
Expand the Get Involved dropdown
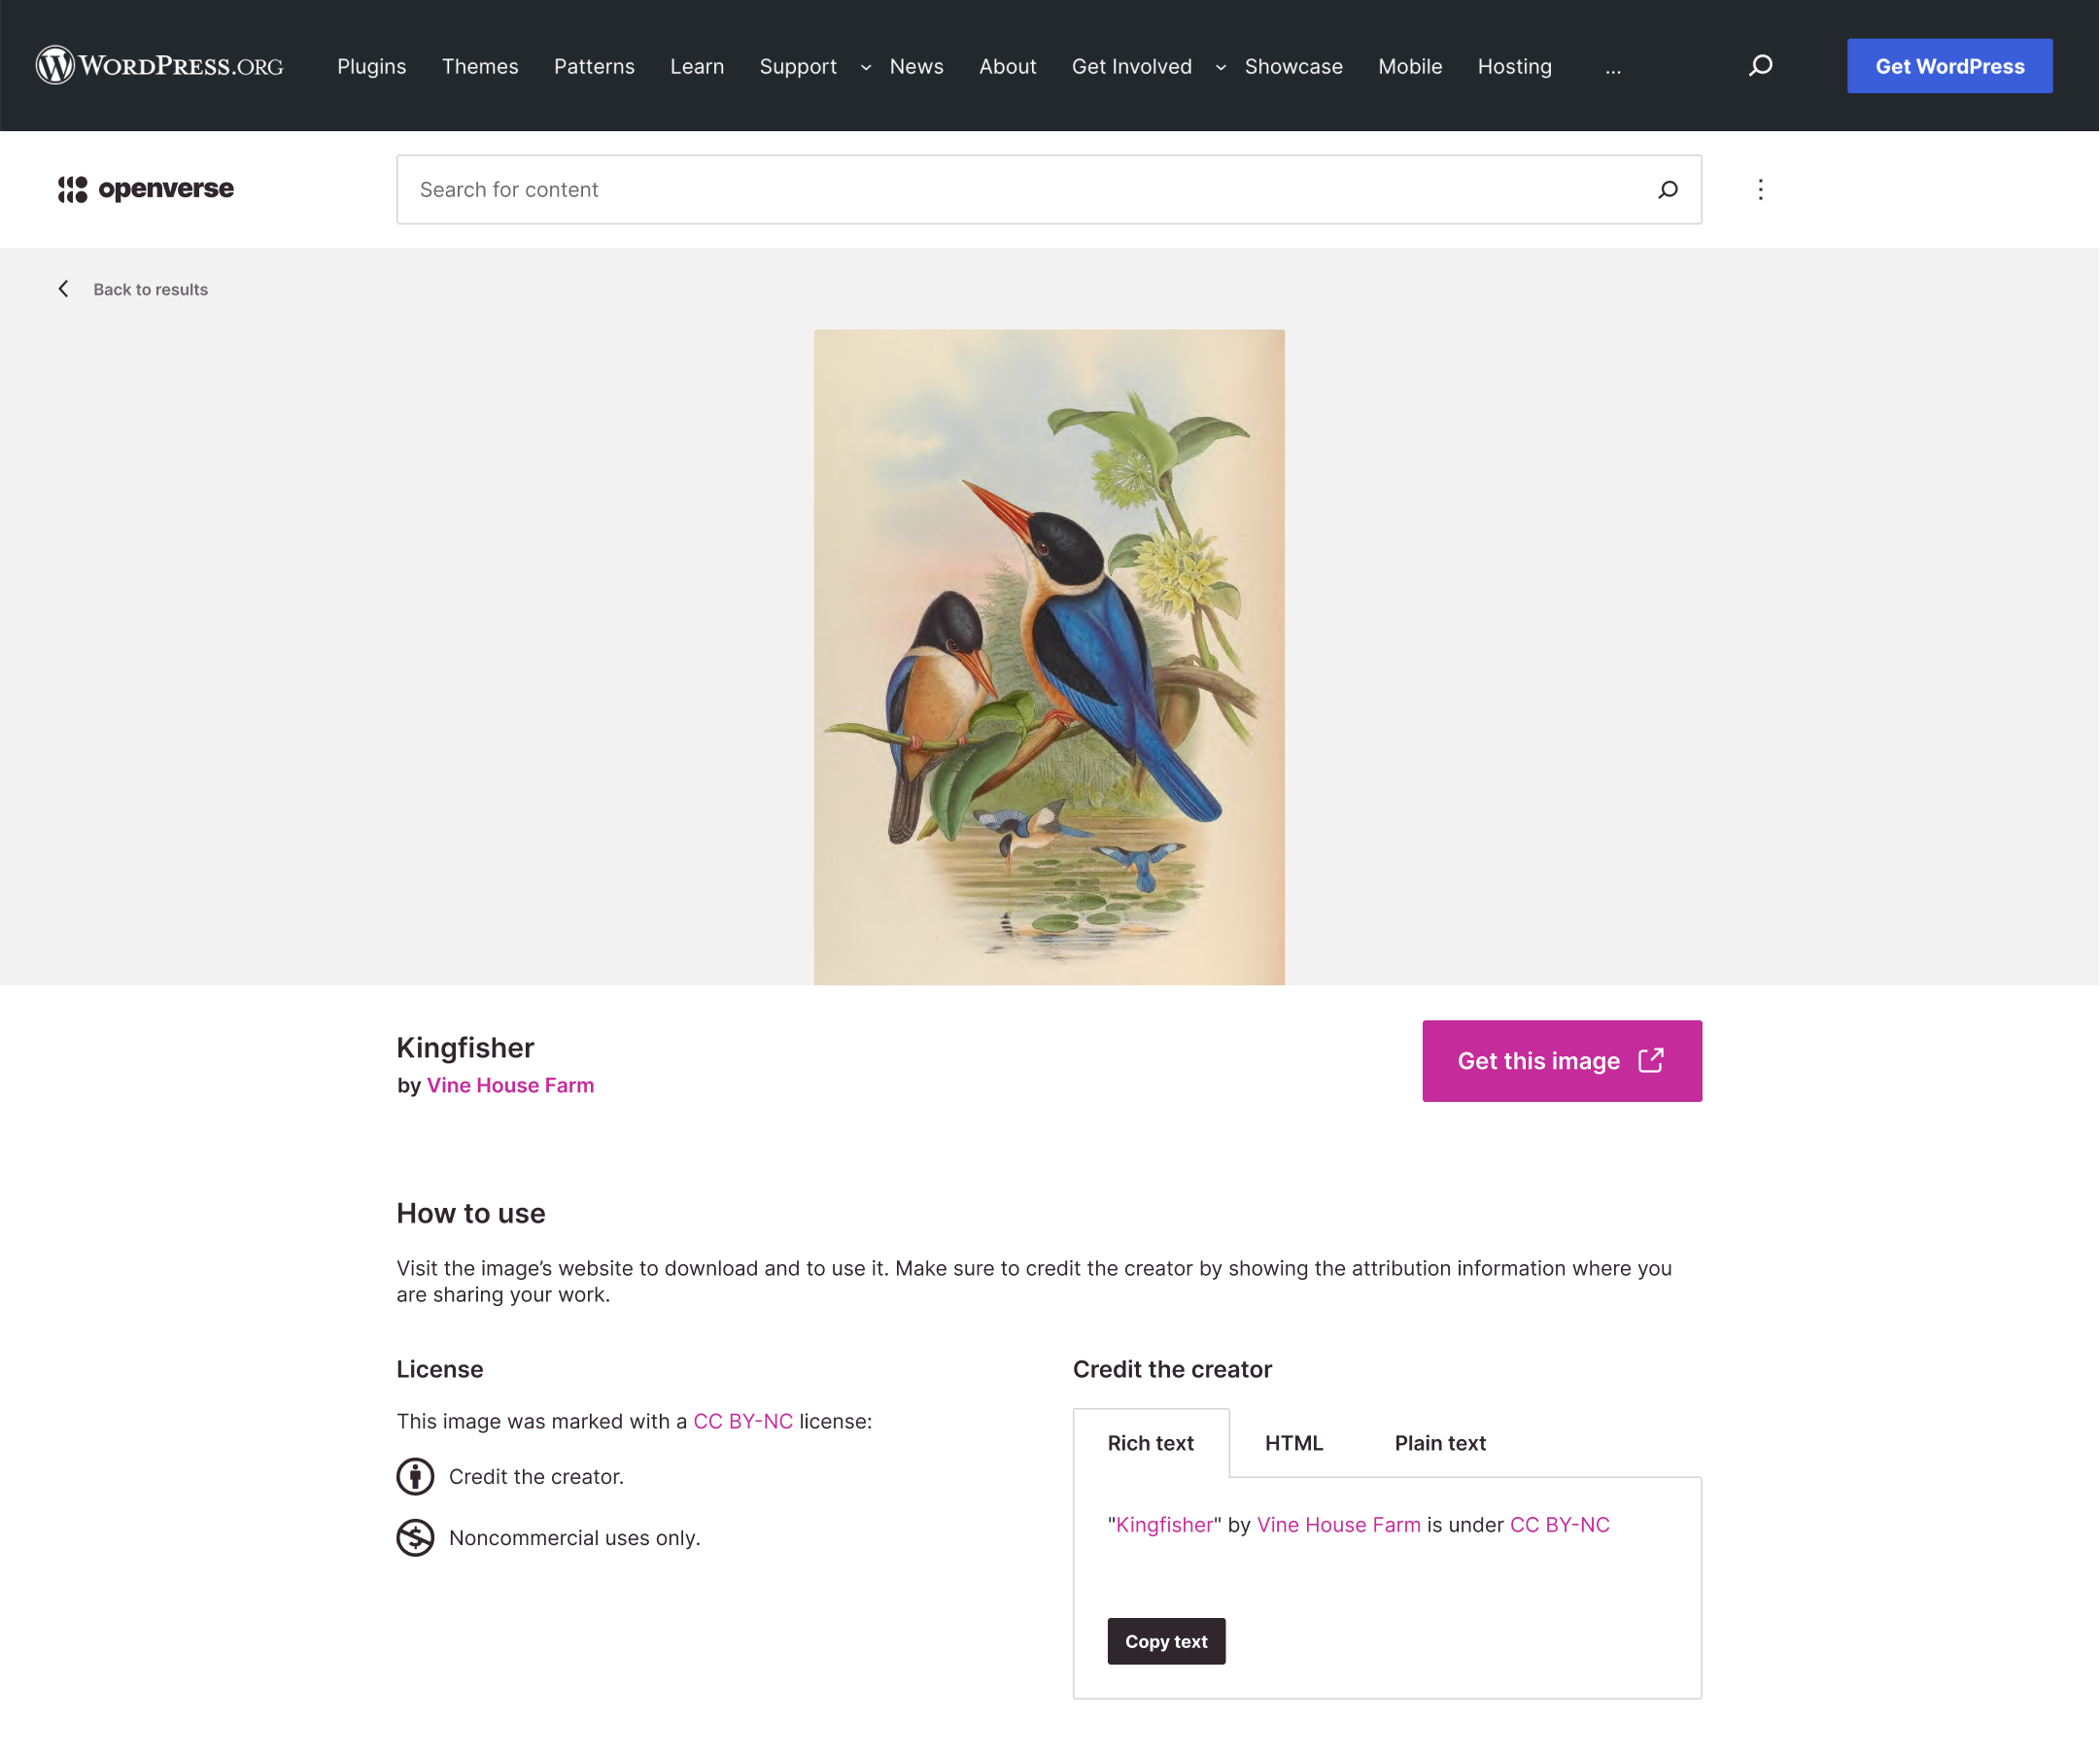click(1220, 67)
